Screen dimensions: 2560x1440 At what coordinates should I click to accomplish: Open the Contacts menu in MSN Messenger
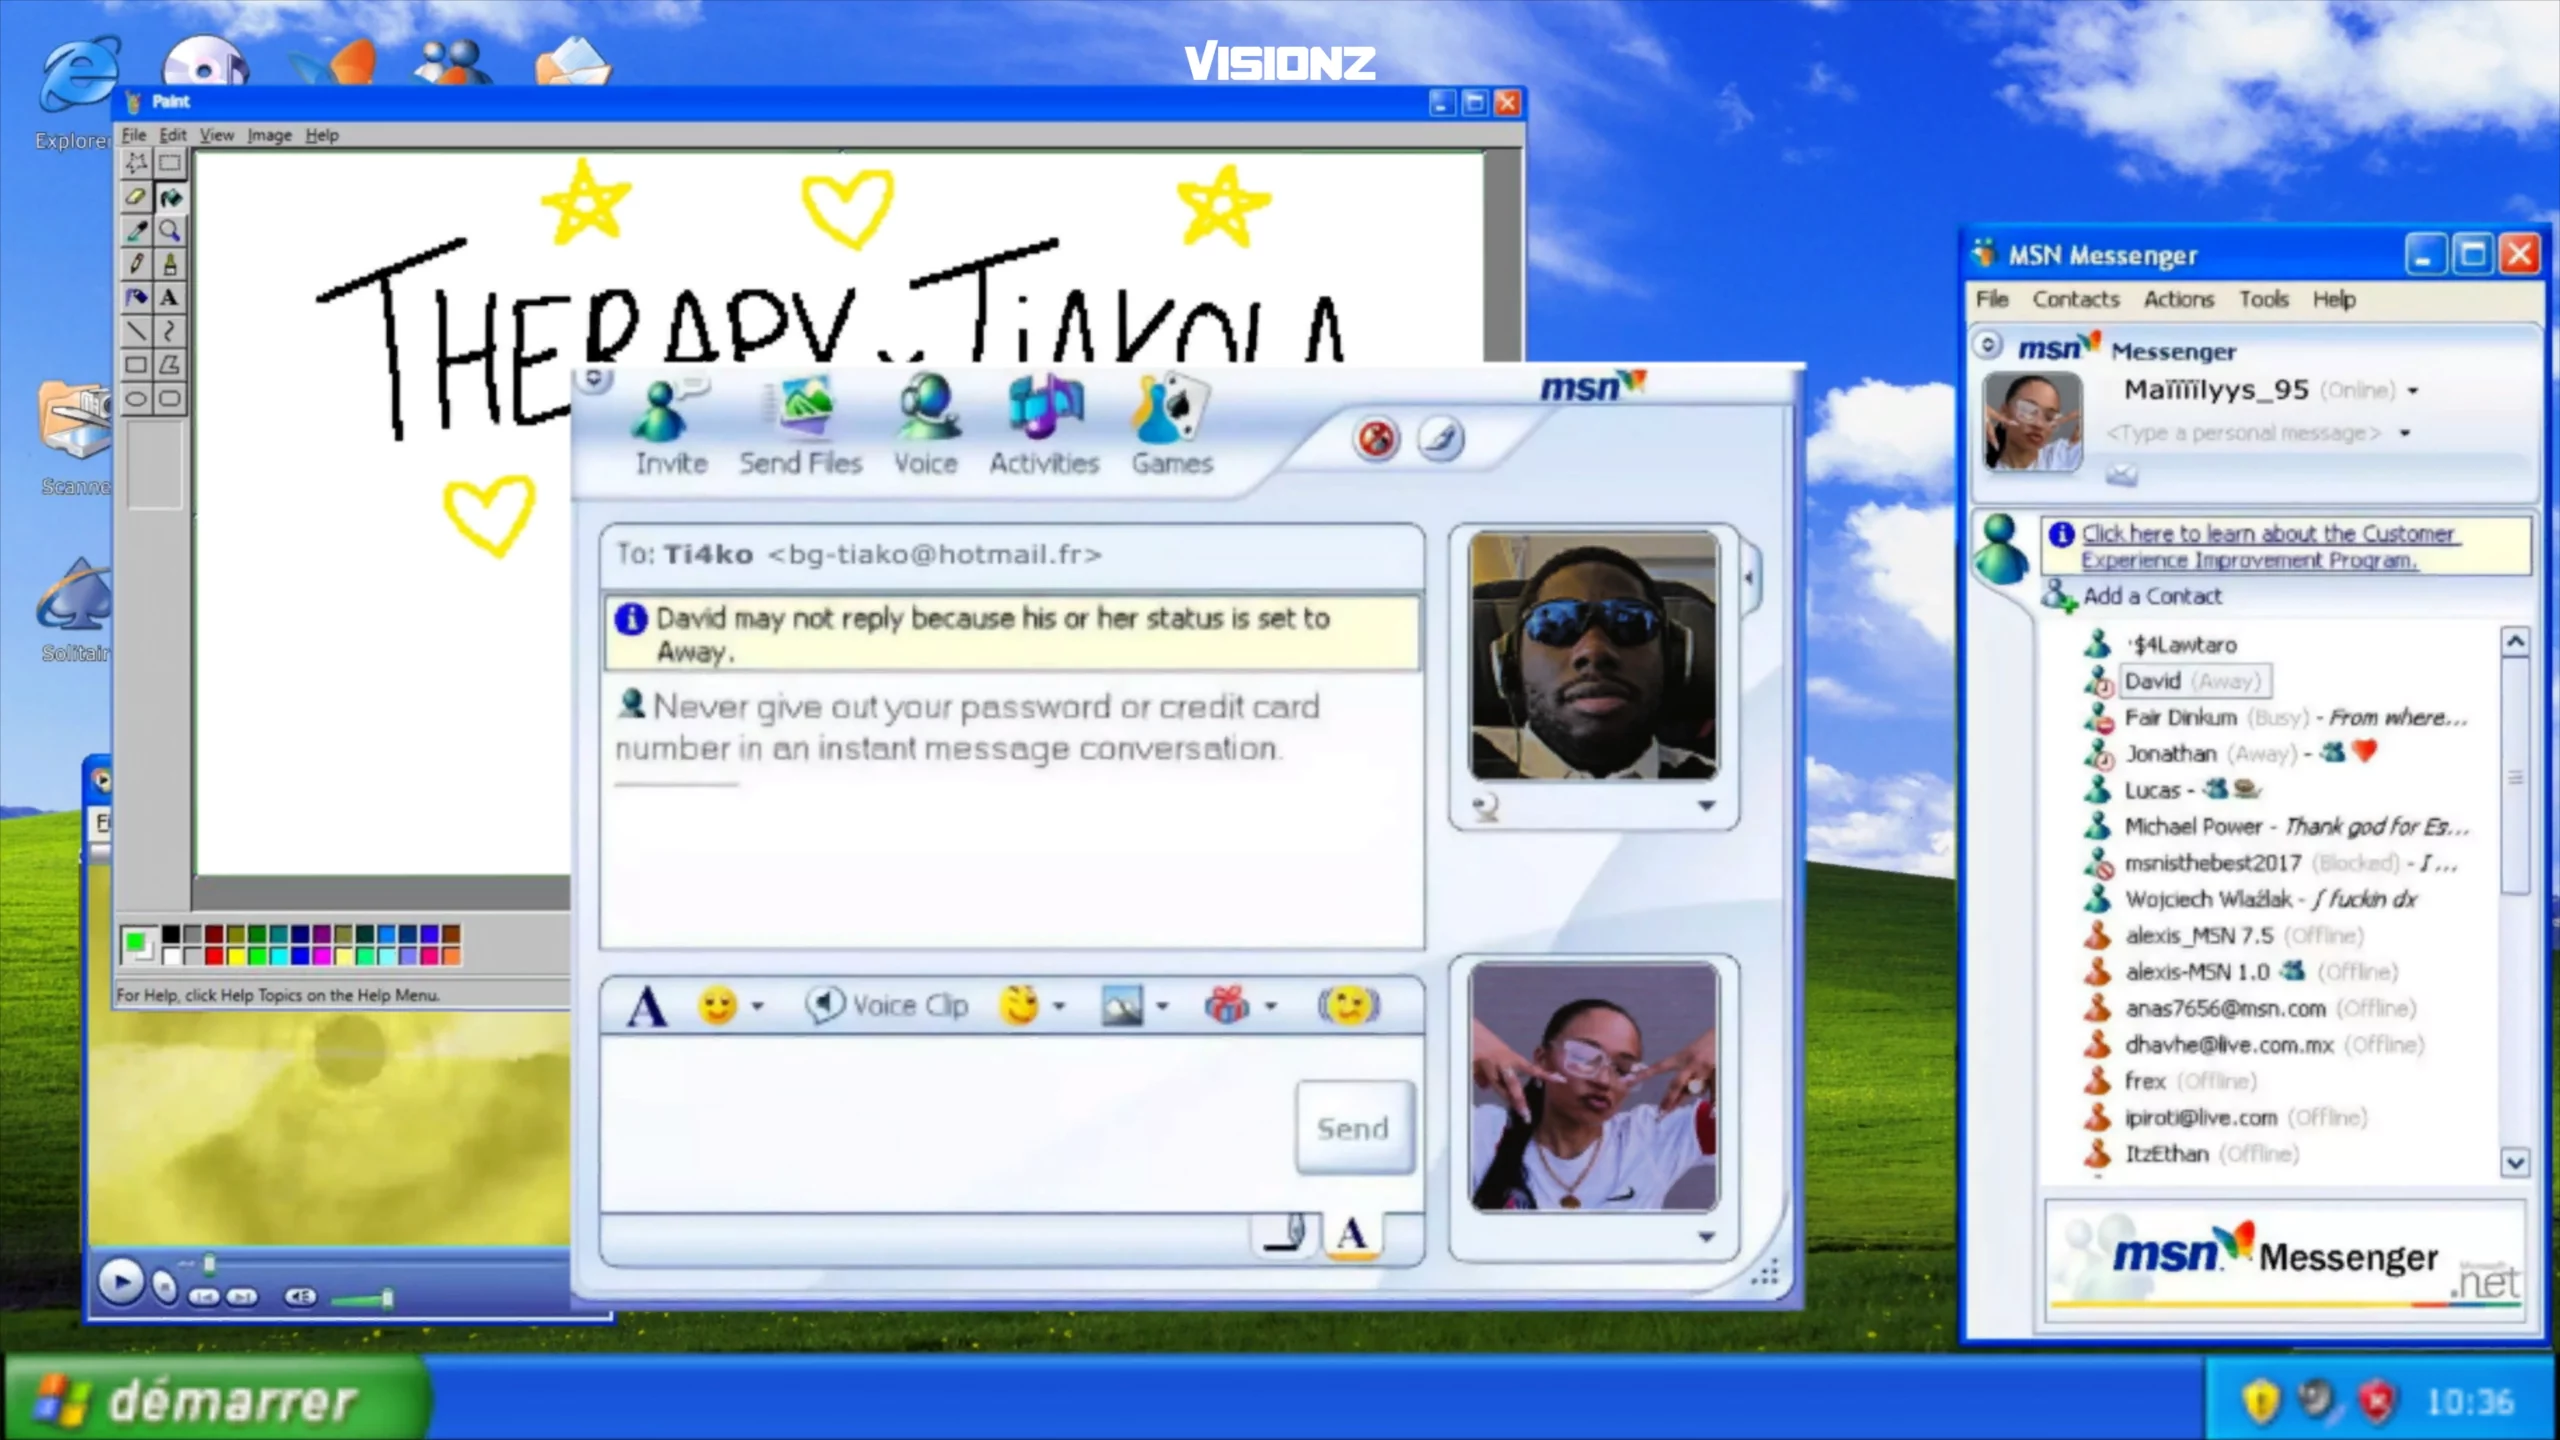(x=2076, y=300)
